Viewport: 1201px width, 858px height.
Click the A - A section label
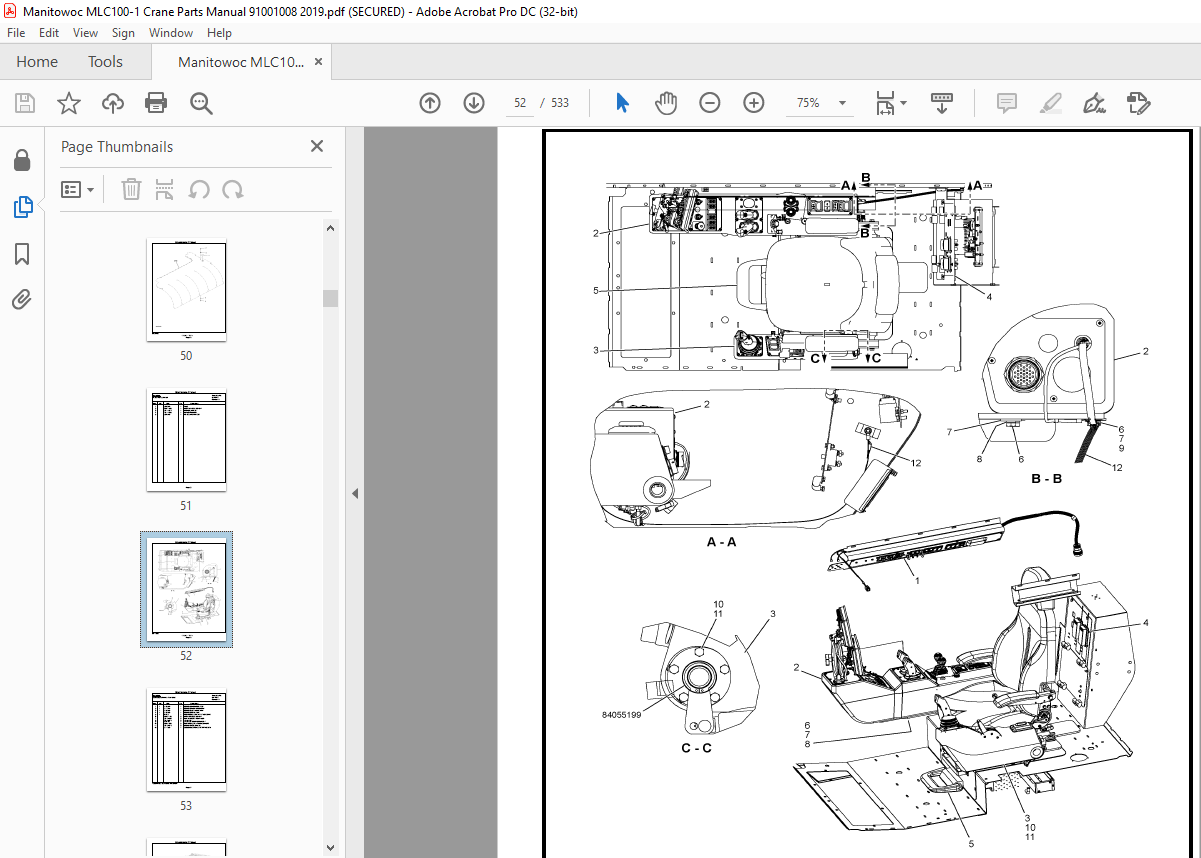[721, 542]
